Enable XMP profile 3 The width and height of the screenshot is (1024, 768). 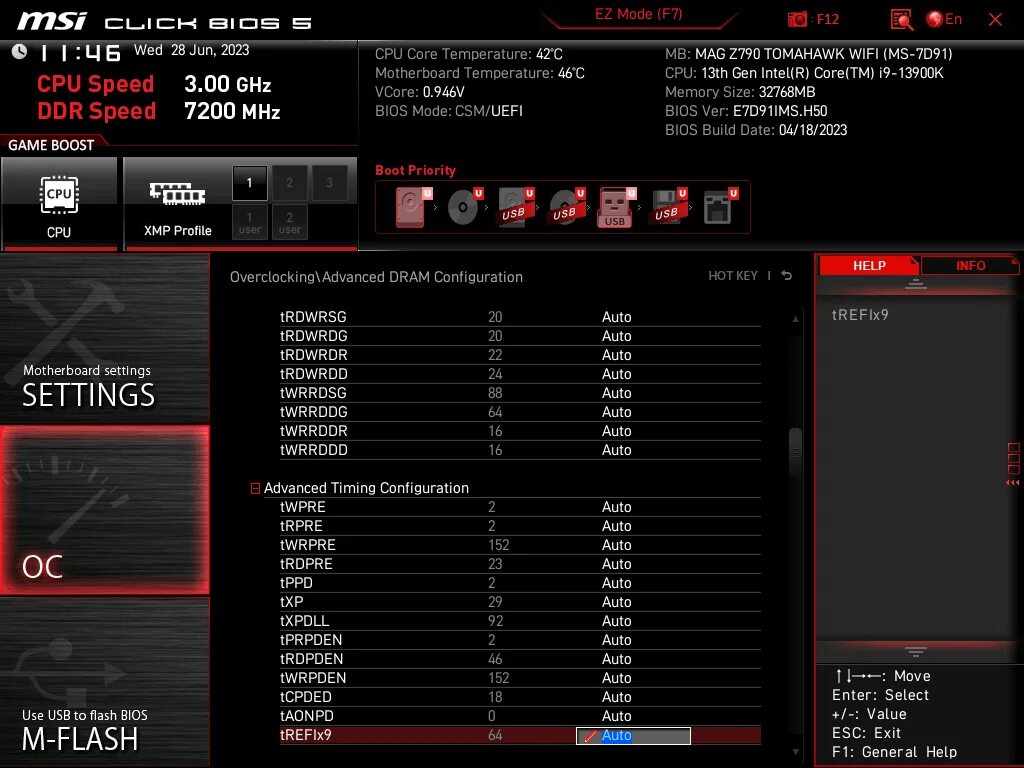pyautogui.click(x=329, y=183)
